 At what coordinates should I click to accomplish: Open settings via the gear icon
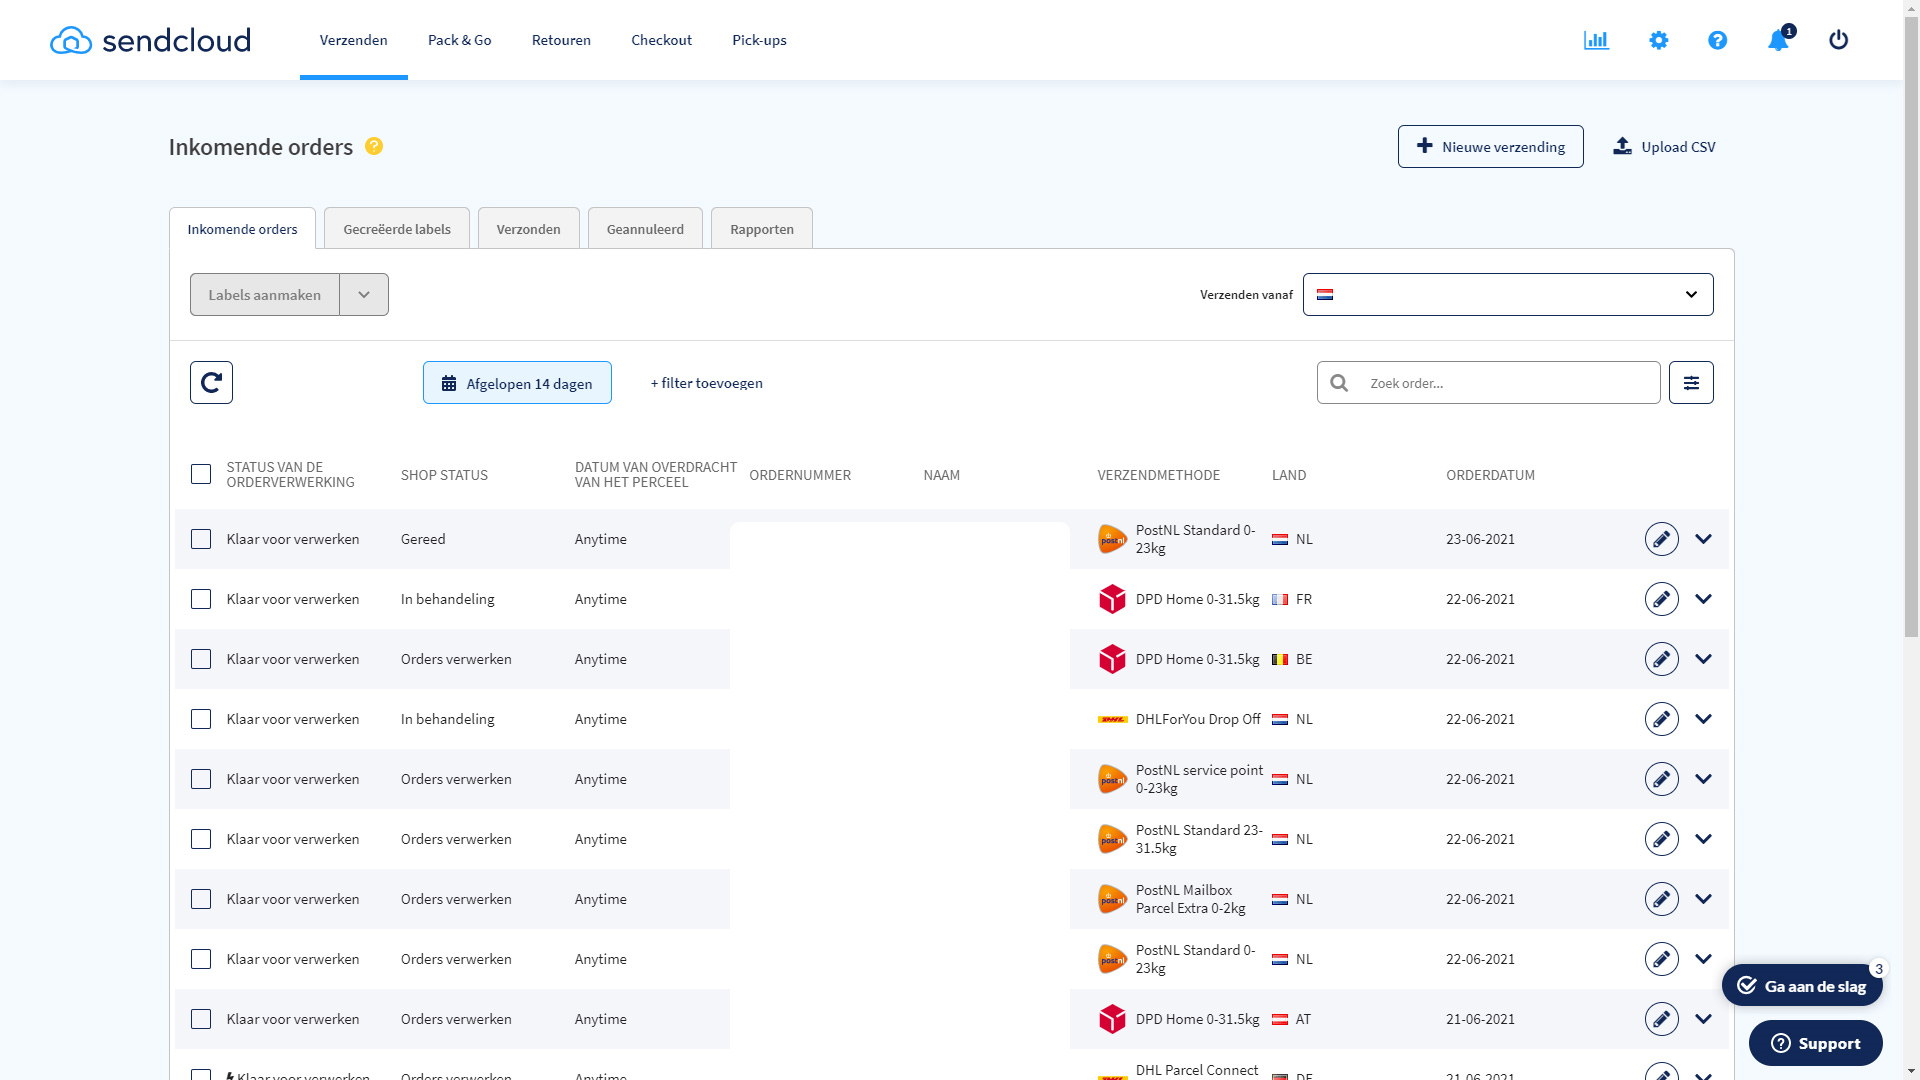tap(1658, 40)
